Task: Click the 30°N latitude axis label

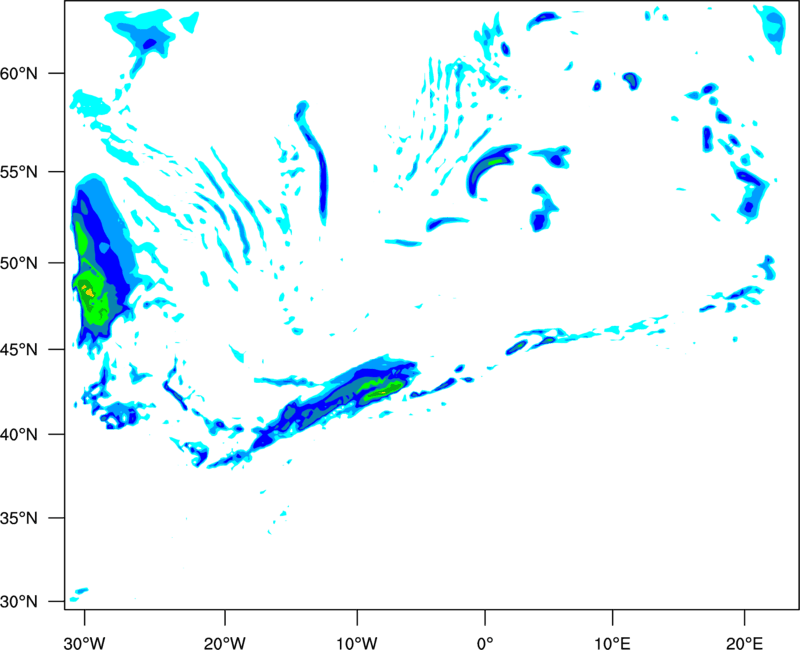Action: (19, 602)
